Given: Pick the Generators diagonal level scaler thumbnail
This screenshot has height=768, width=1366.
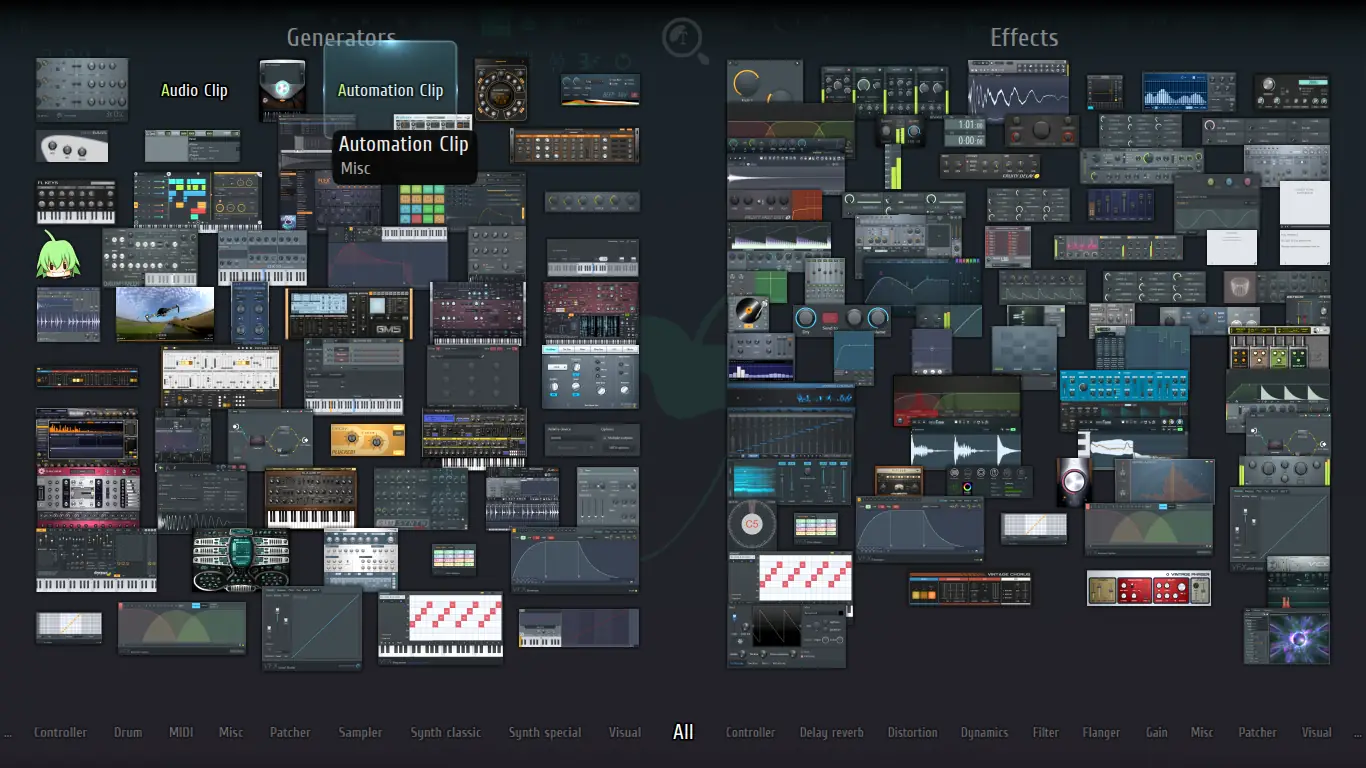Looking at the screenshot, I should click(312, 628).
